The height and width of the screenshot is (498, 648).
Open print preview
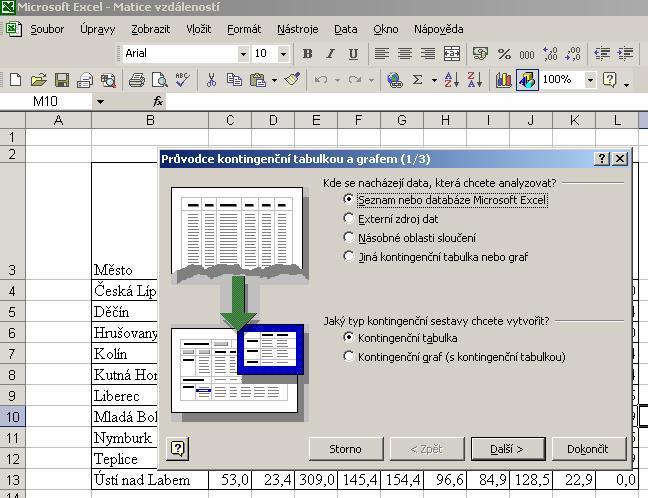[x=160, y=80]
